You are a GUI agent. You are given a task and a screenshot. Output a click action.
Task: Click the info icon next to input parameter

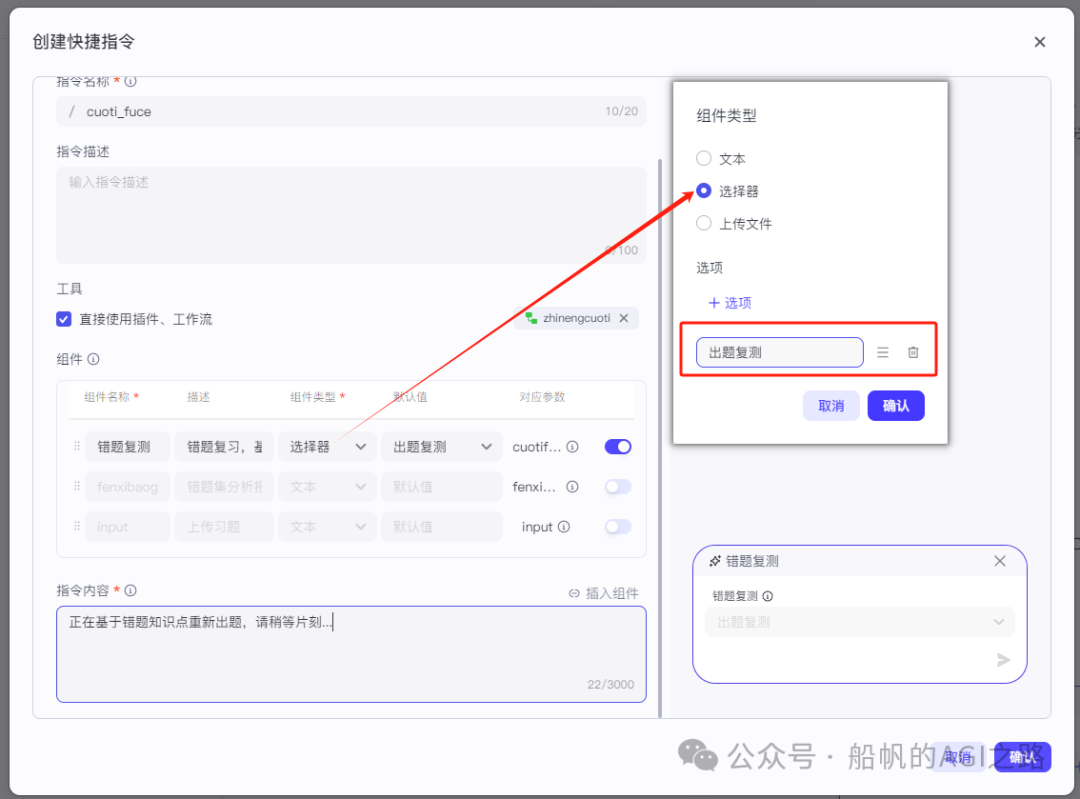click(563, 526)
